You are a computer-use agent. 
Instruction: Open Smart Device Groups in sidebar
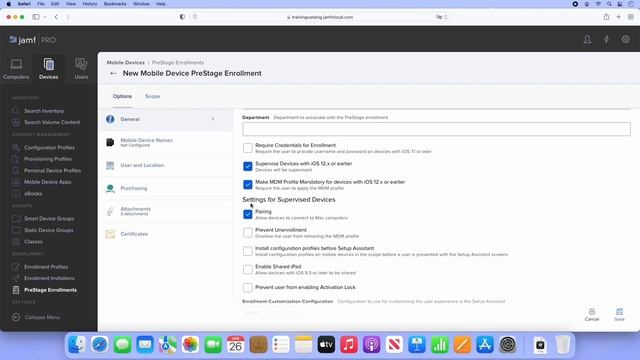pos(49,219)
